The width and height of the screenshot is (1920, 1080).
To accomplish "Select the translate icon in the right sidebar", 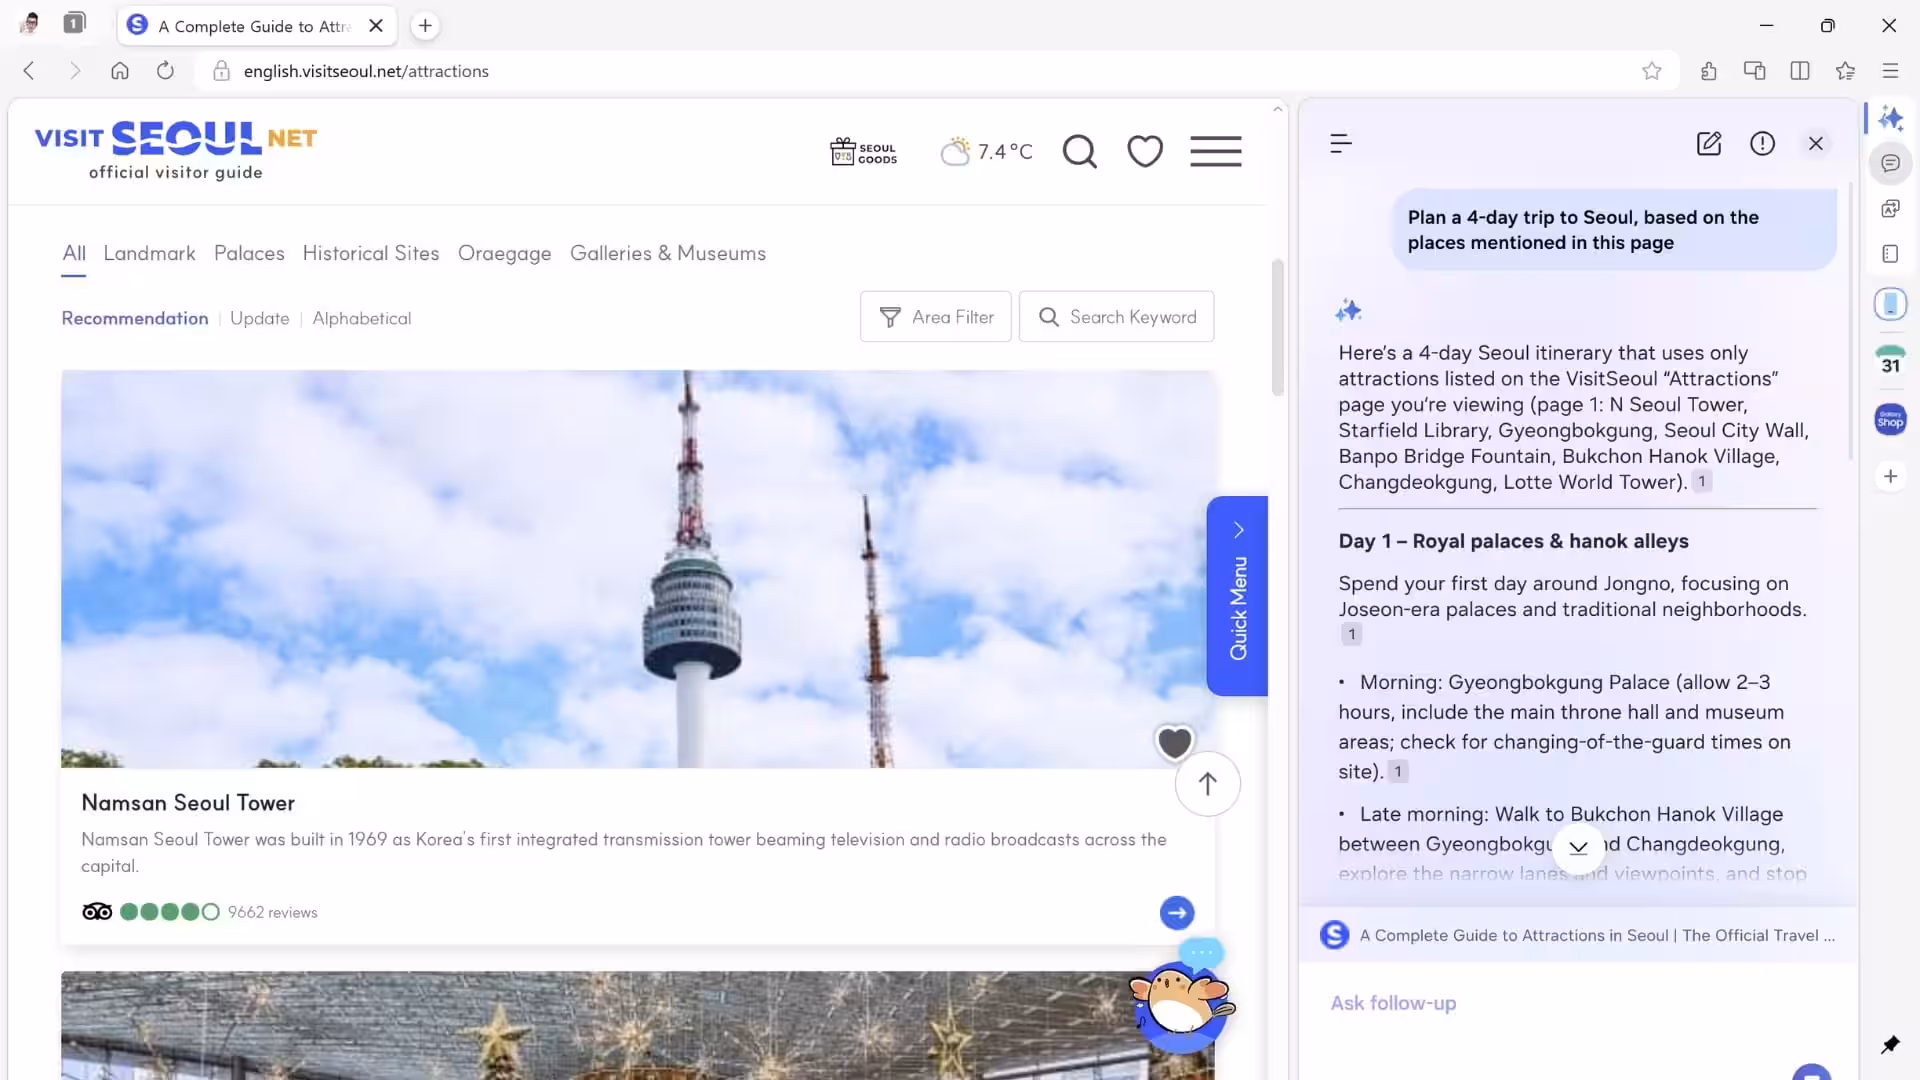I will pyautogui.click(x=1891, y=208).
